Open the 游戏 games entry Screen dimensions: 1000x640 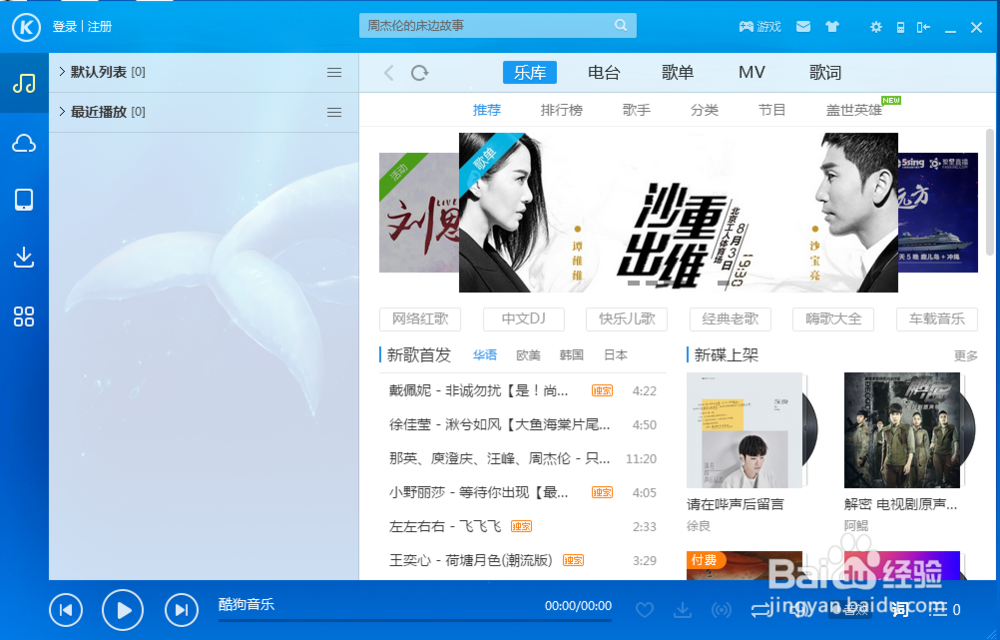(x=760, y=27)
